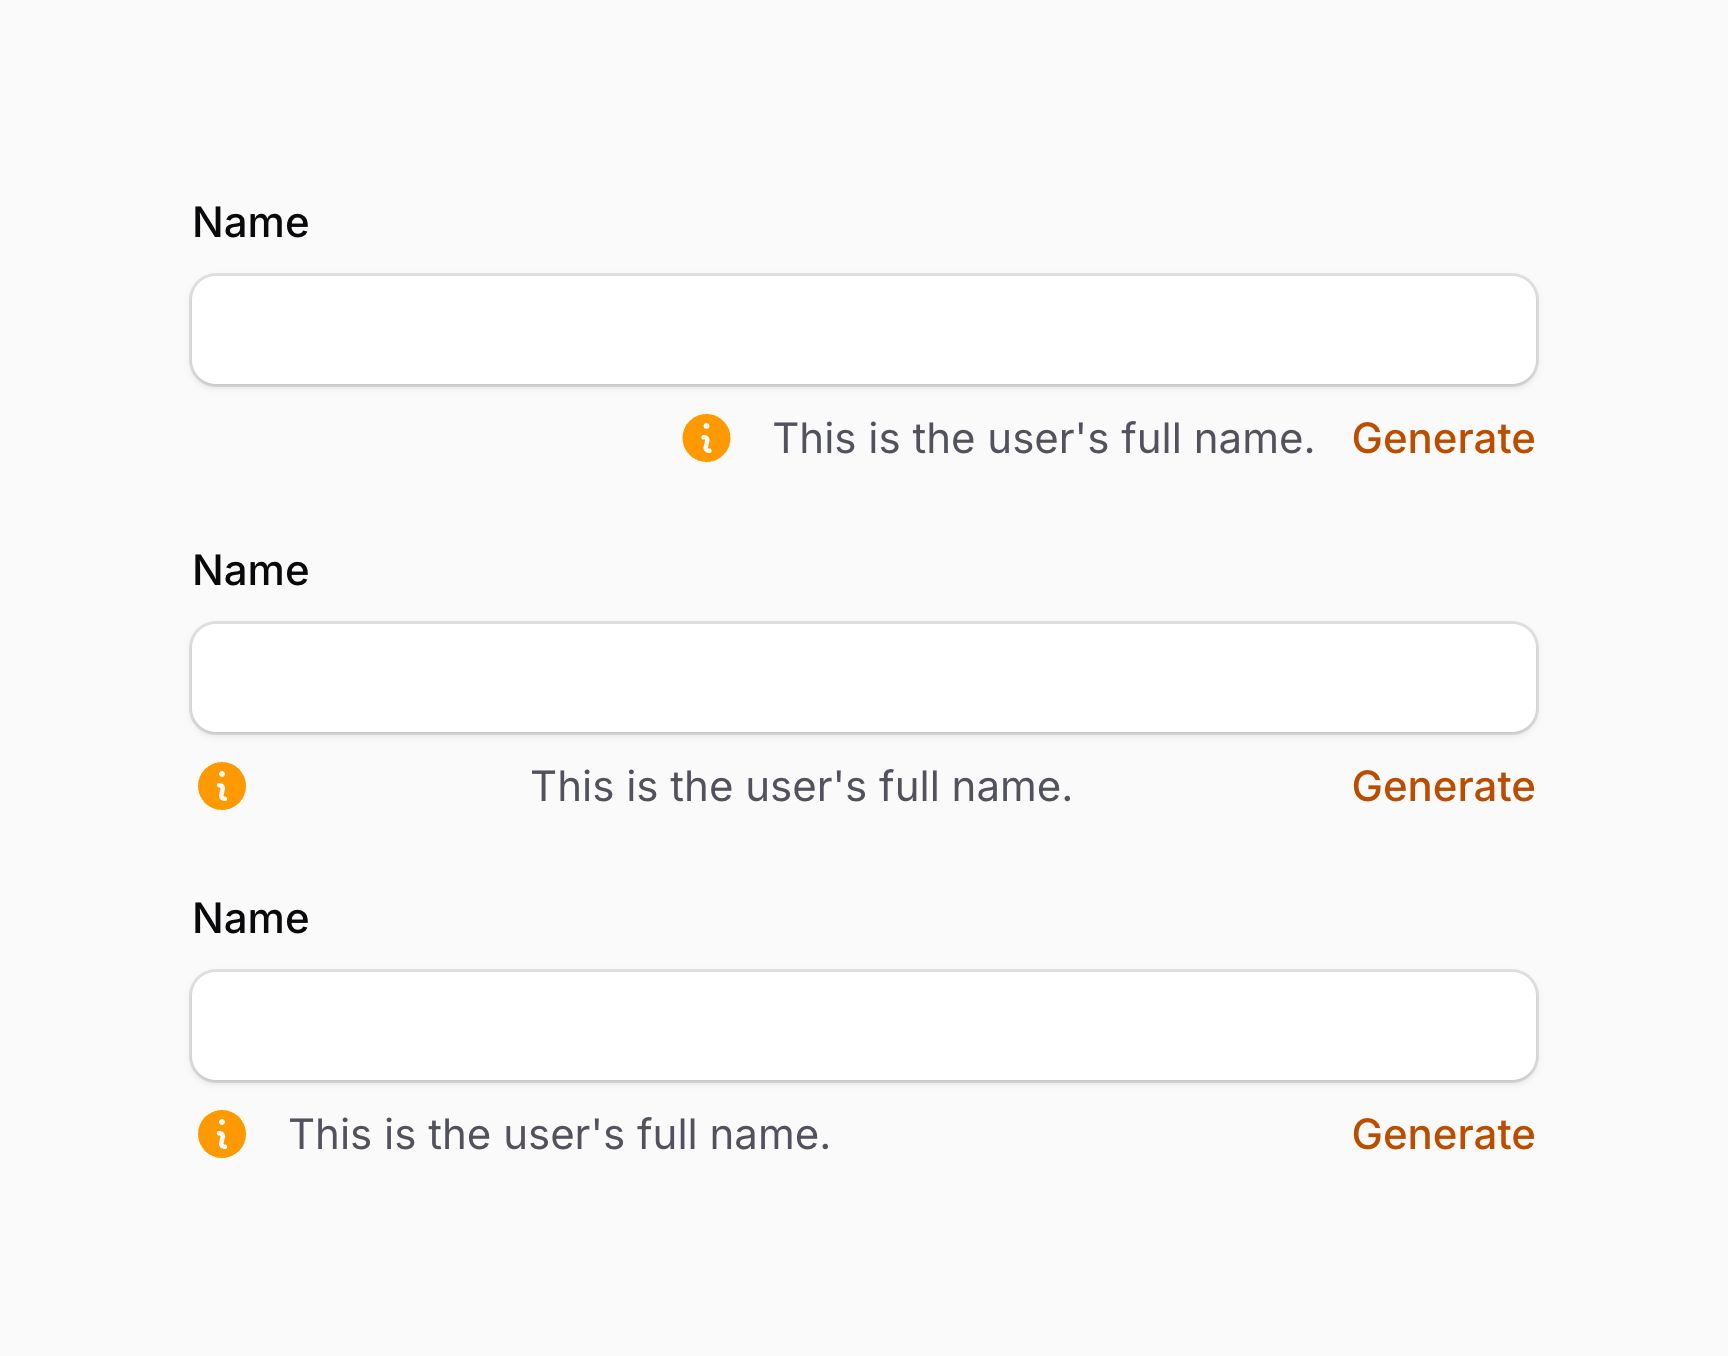Click Generate under the second Name field
The image size is (1728, 1356).
[1443, 786]
